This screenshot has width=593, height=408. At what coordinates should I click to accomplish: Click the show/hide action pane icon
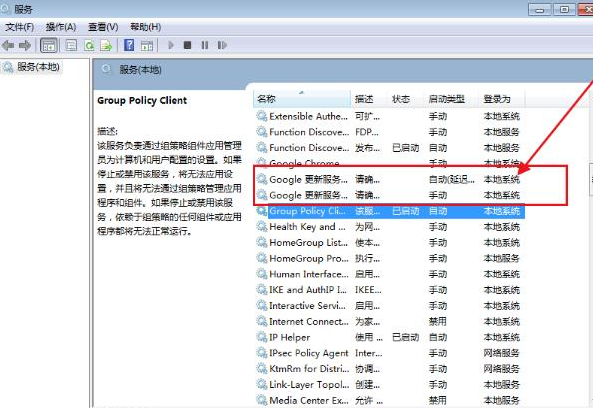pos(147,46)
